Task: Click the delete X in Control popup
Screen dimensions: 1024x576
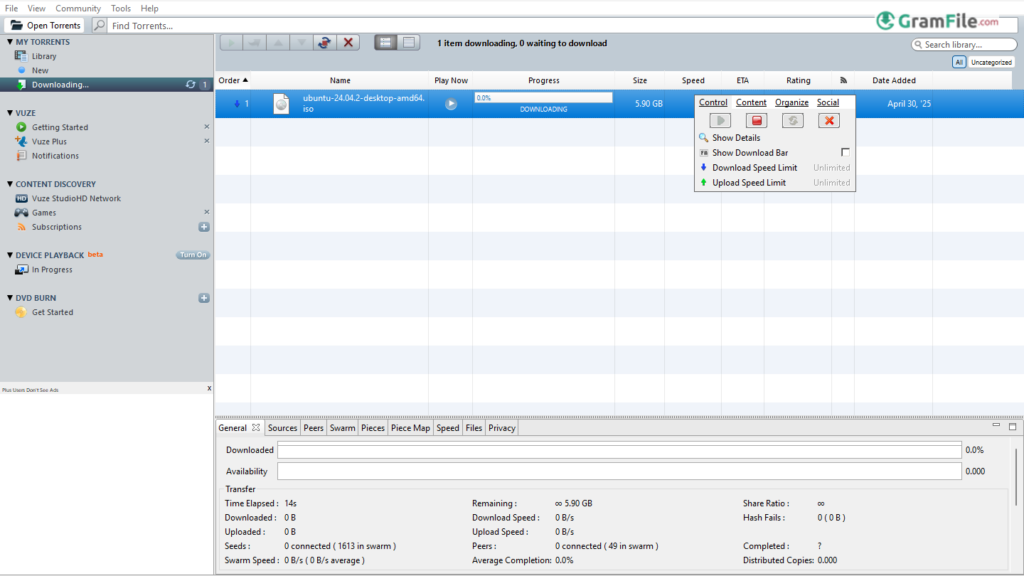Action: pos(828,120)
